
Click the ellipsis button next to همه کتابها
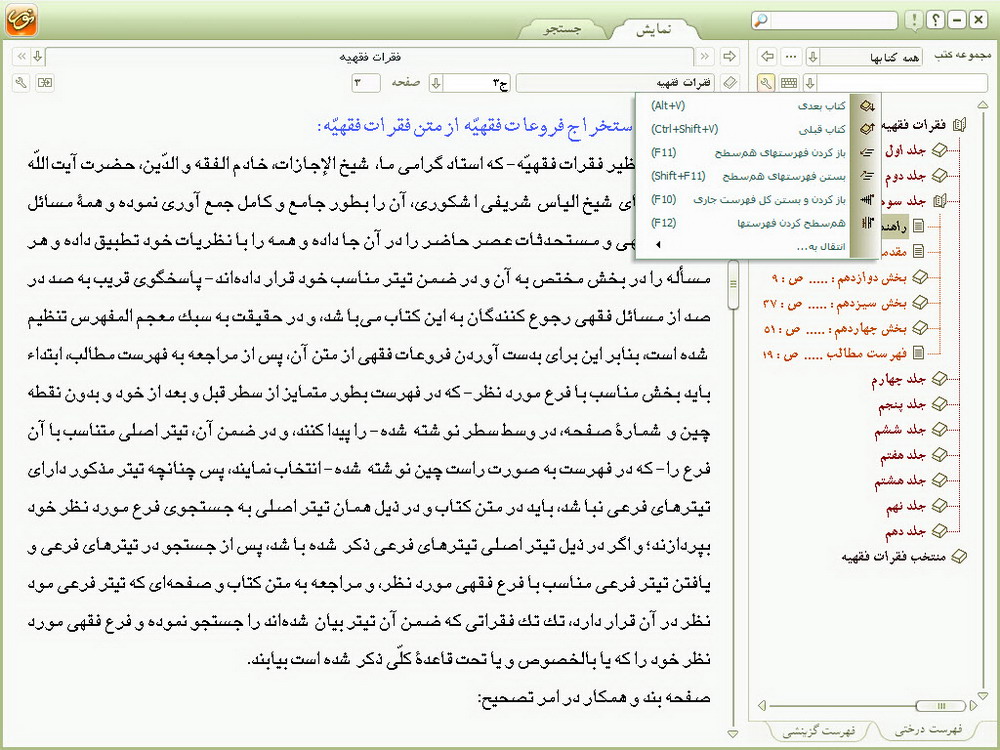pos(791,57)
